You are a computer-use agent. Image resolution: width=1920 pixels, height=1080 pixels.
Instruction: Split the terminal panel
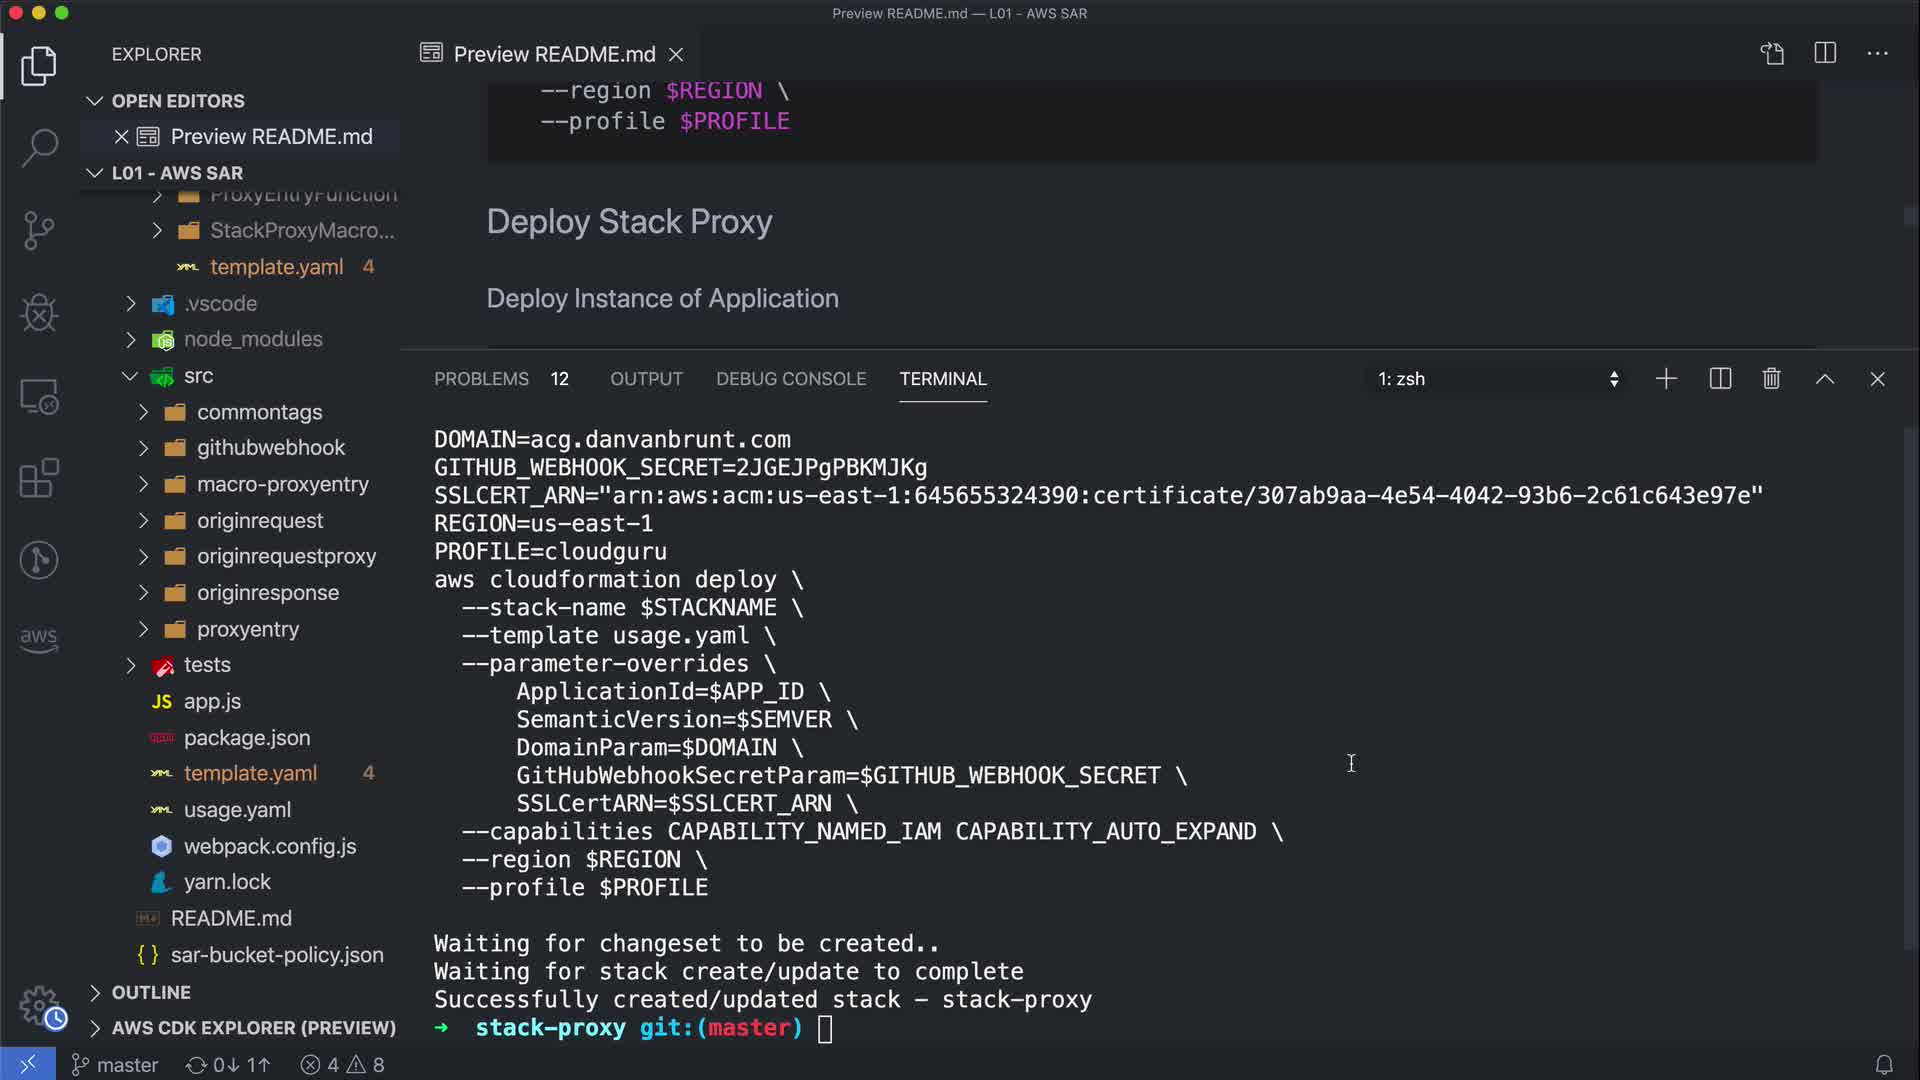(1720, 379)
